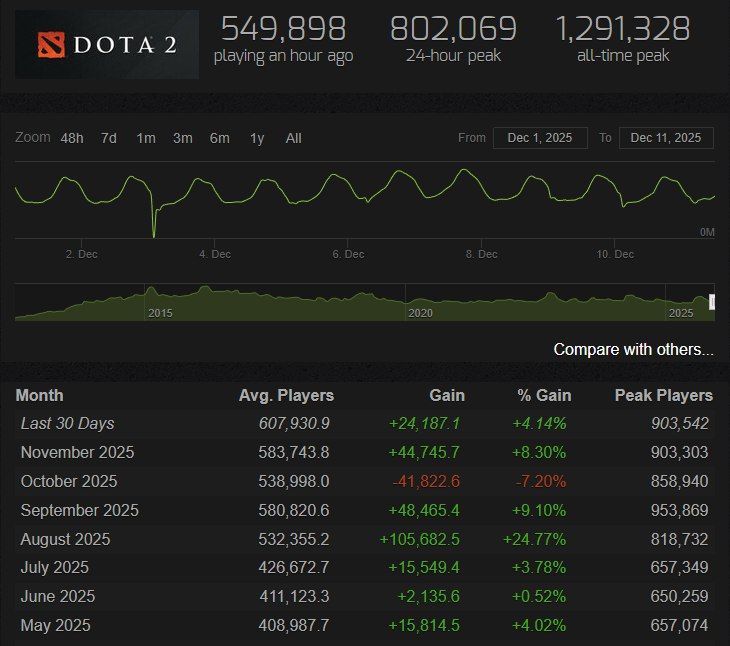Click the percent gain +0.52%
The image size is (730, 646).
point(539,596)
